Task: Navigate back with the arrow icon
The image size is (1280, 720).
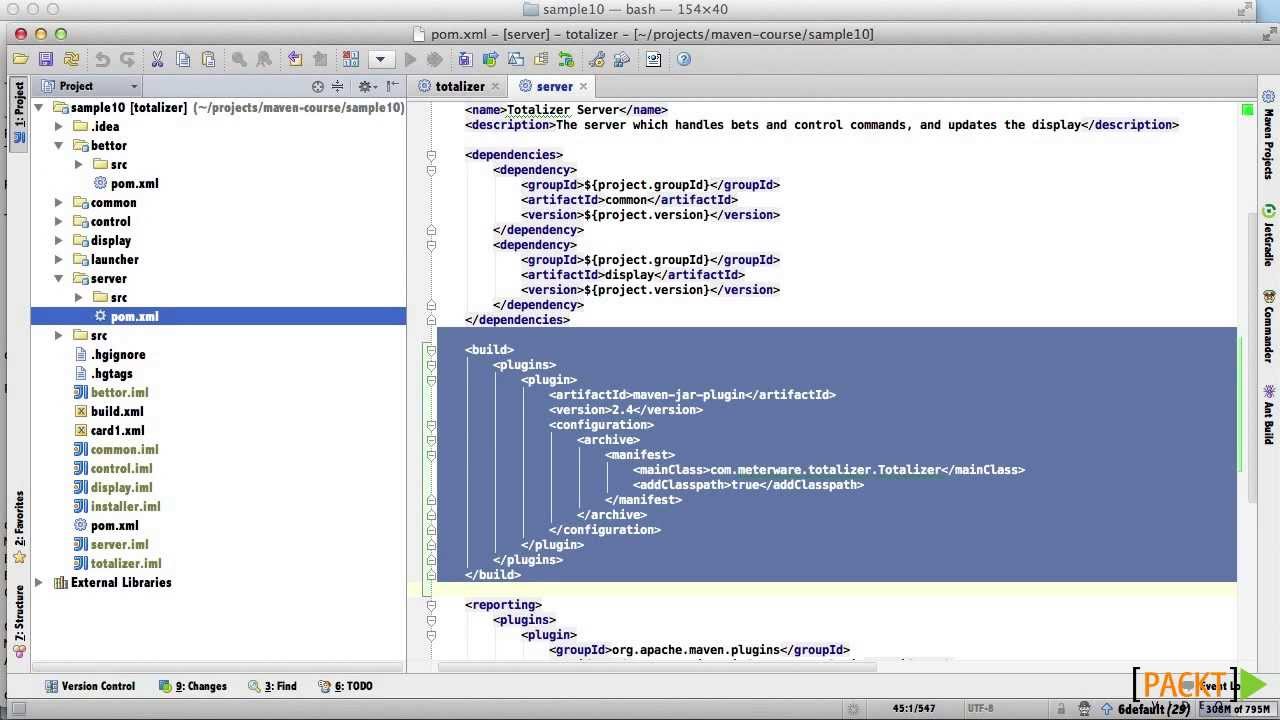Action: pyautogui.click(x=294, y=60)
